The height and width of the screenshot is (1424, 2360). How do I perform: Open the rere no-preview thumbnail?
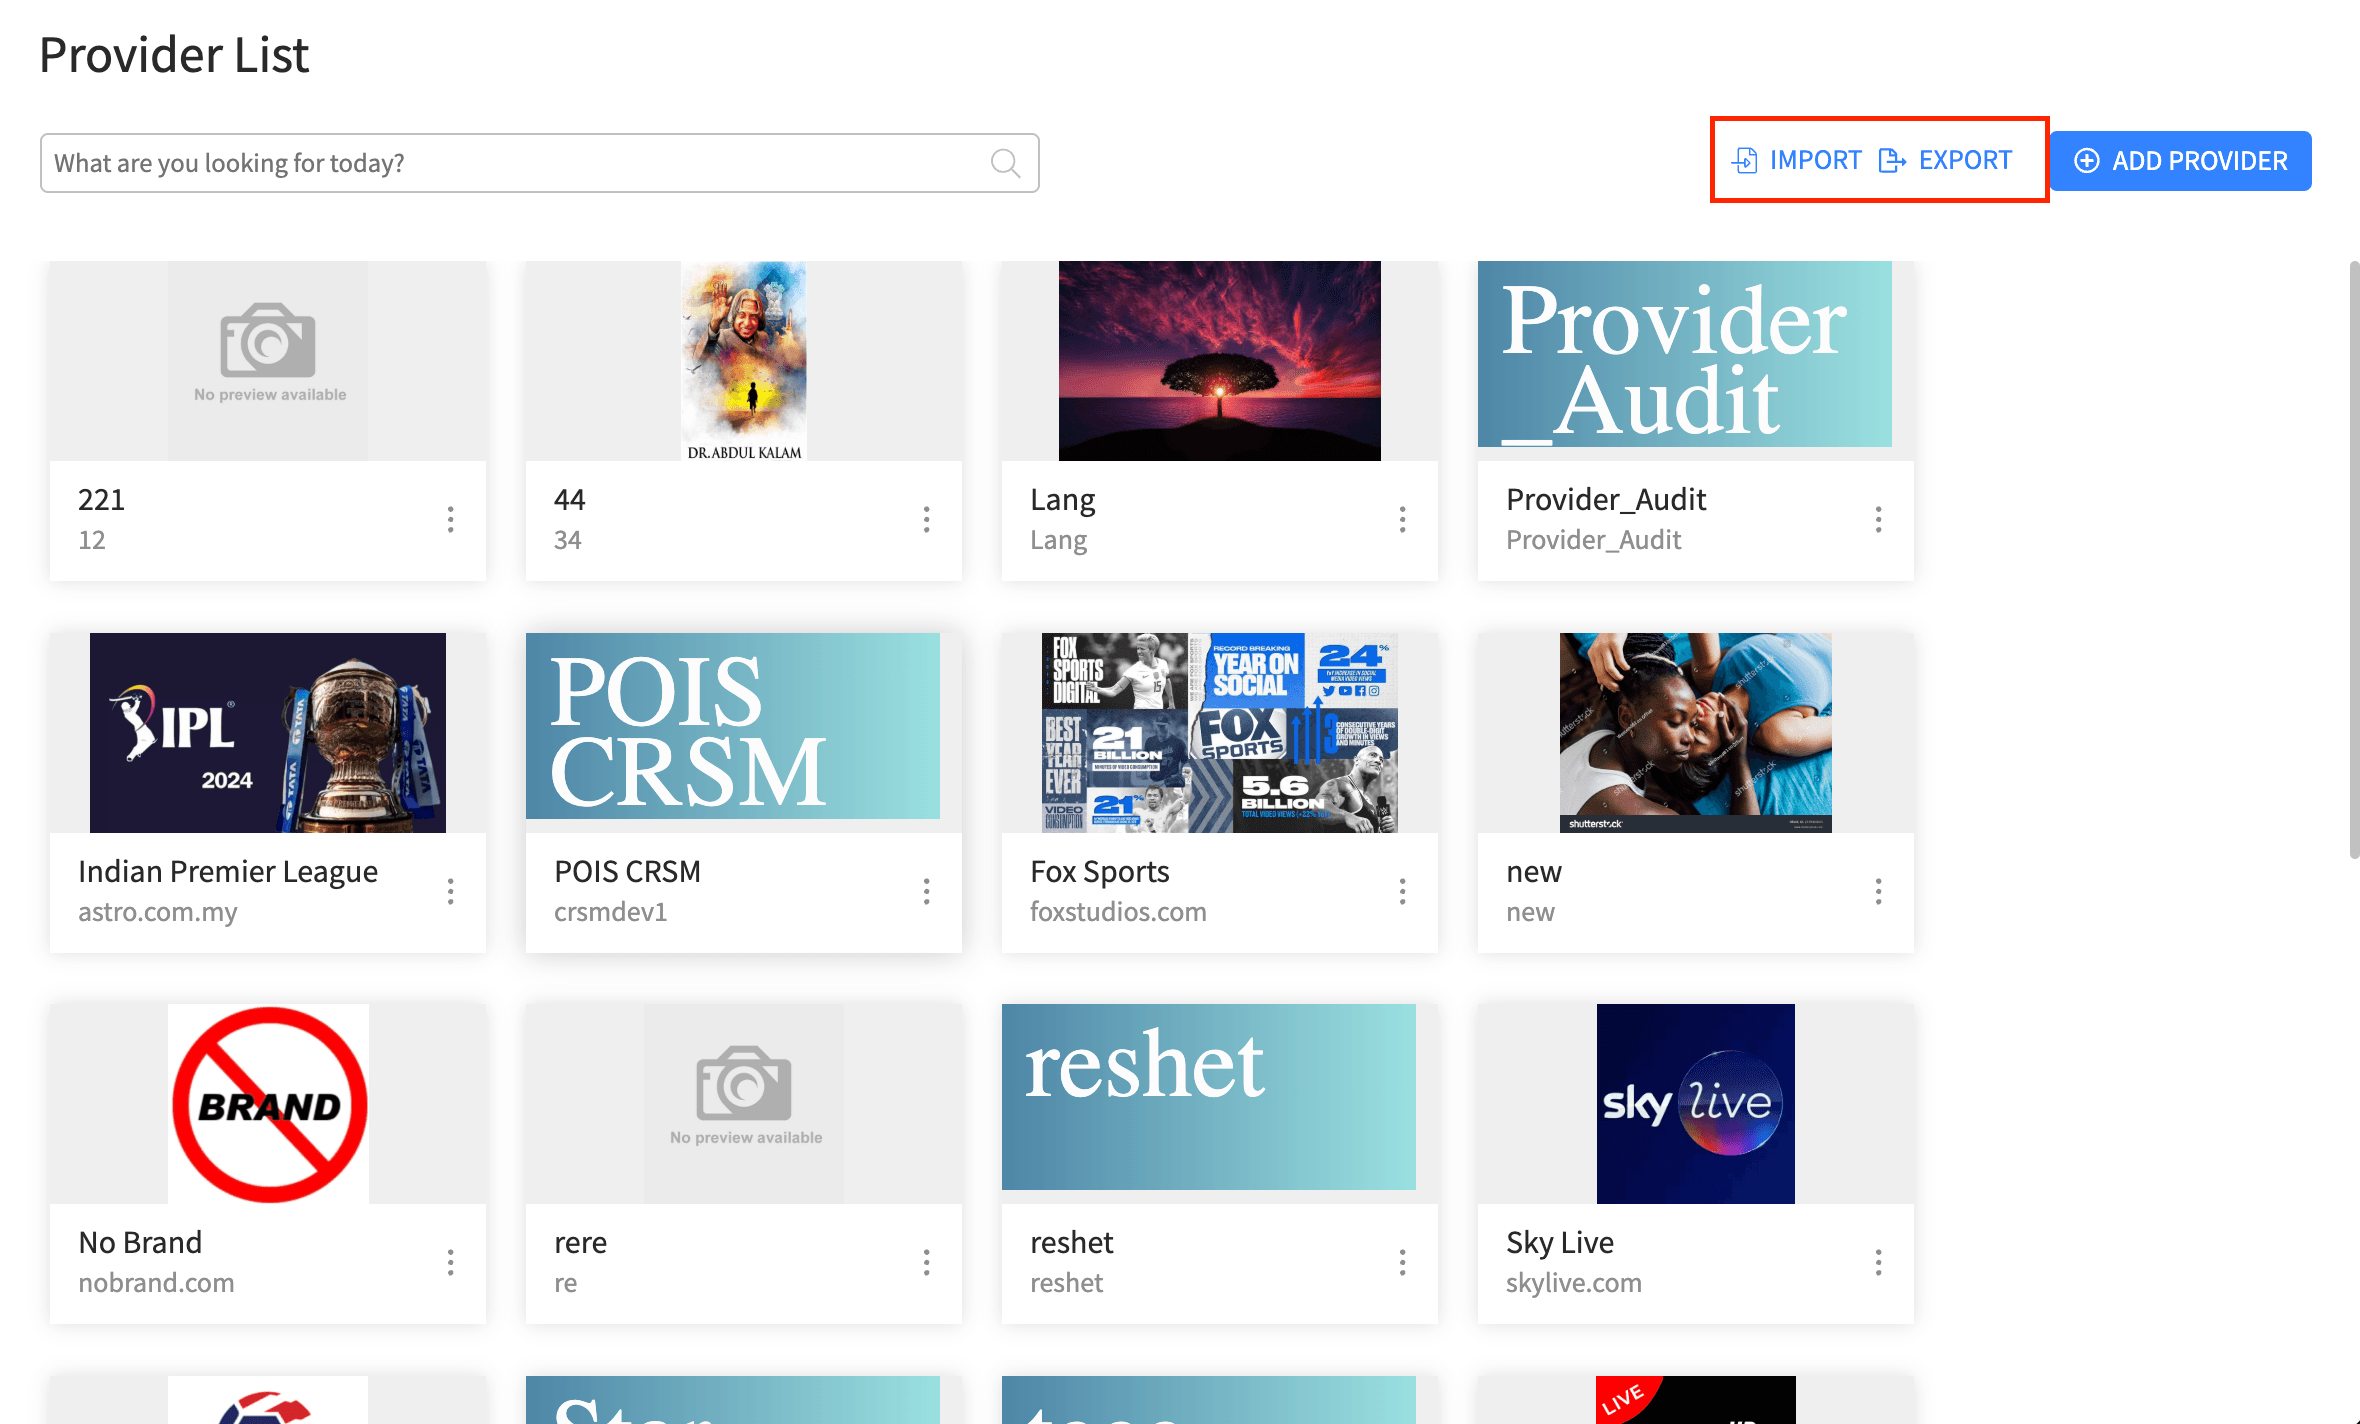click(744, 1104)
